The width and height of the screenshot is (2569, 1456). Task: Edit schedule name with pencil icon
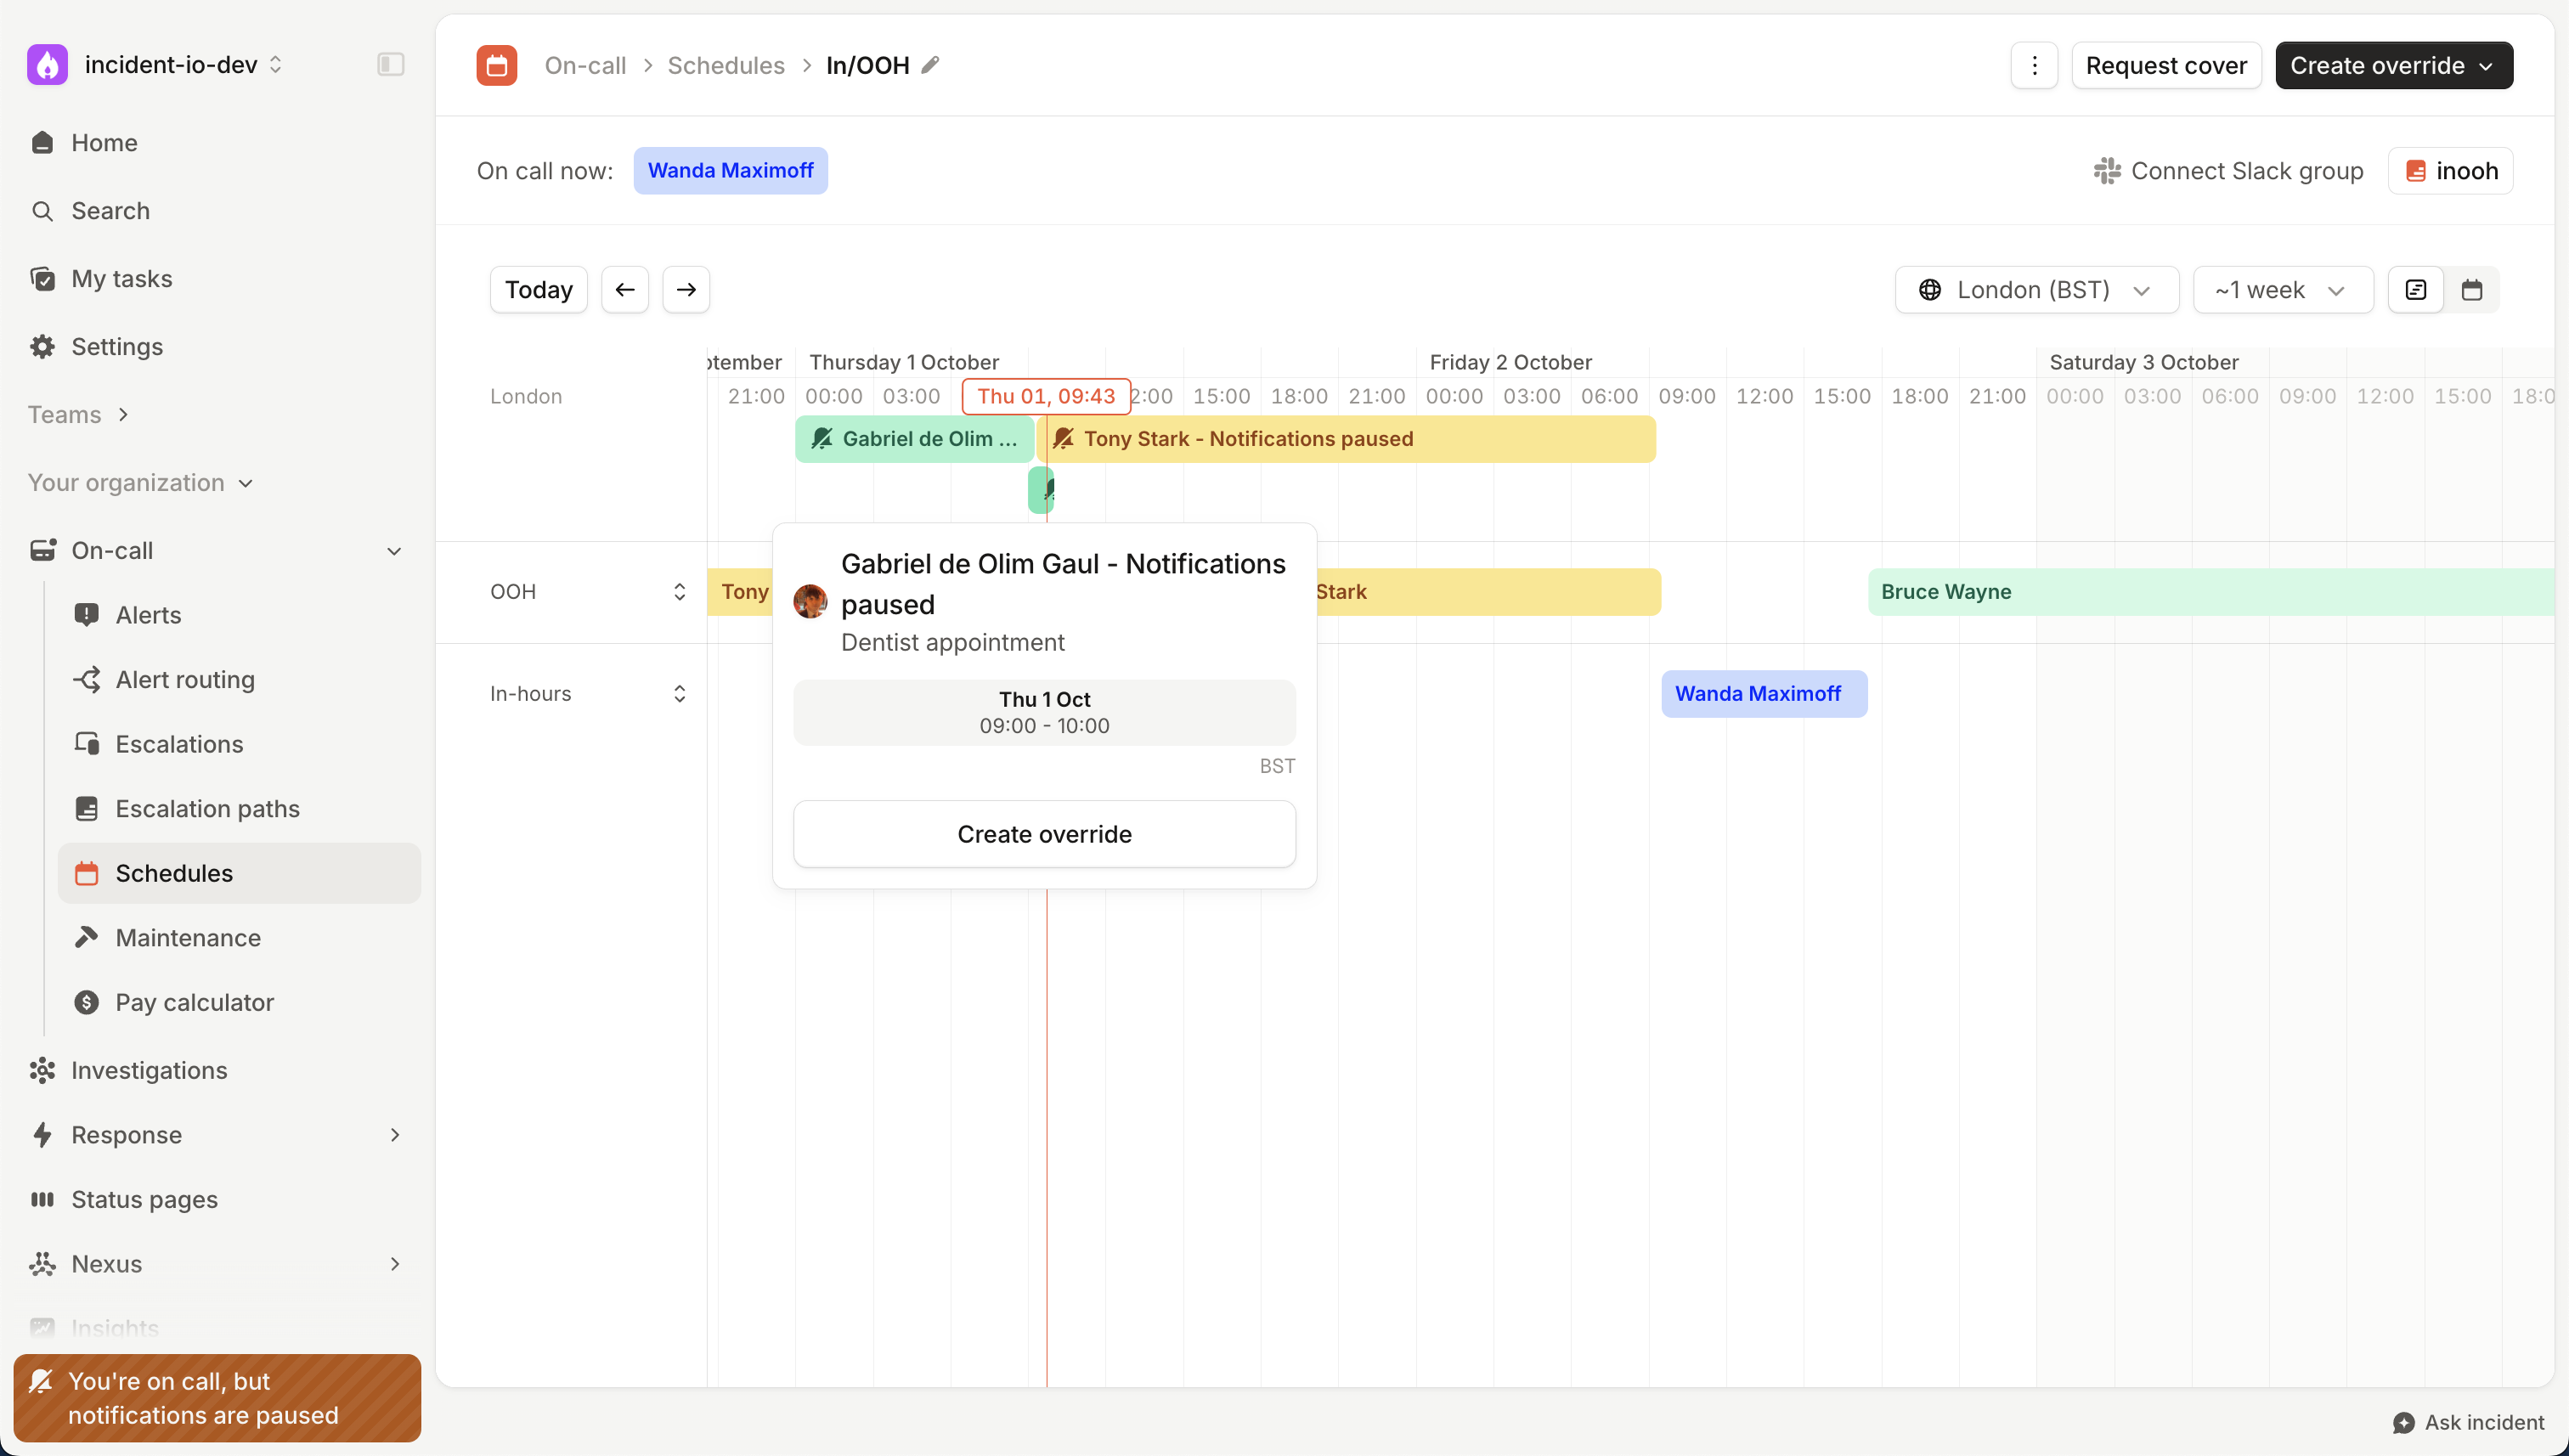pyautogui.click(x=930, y=65)
